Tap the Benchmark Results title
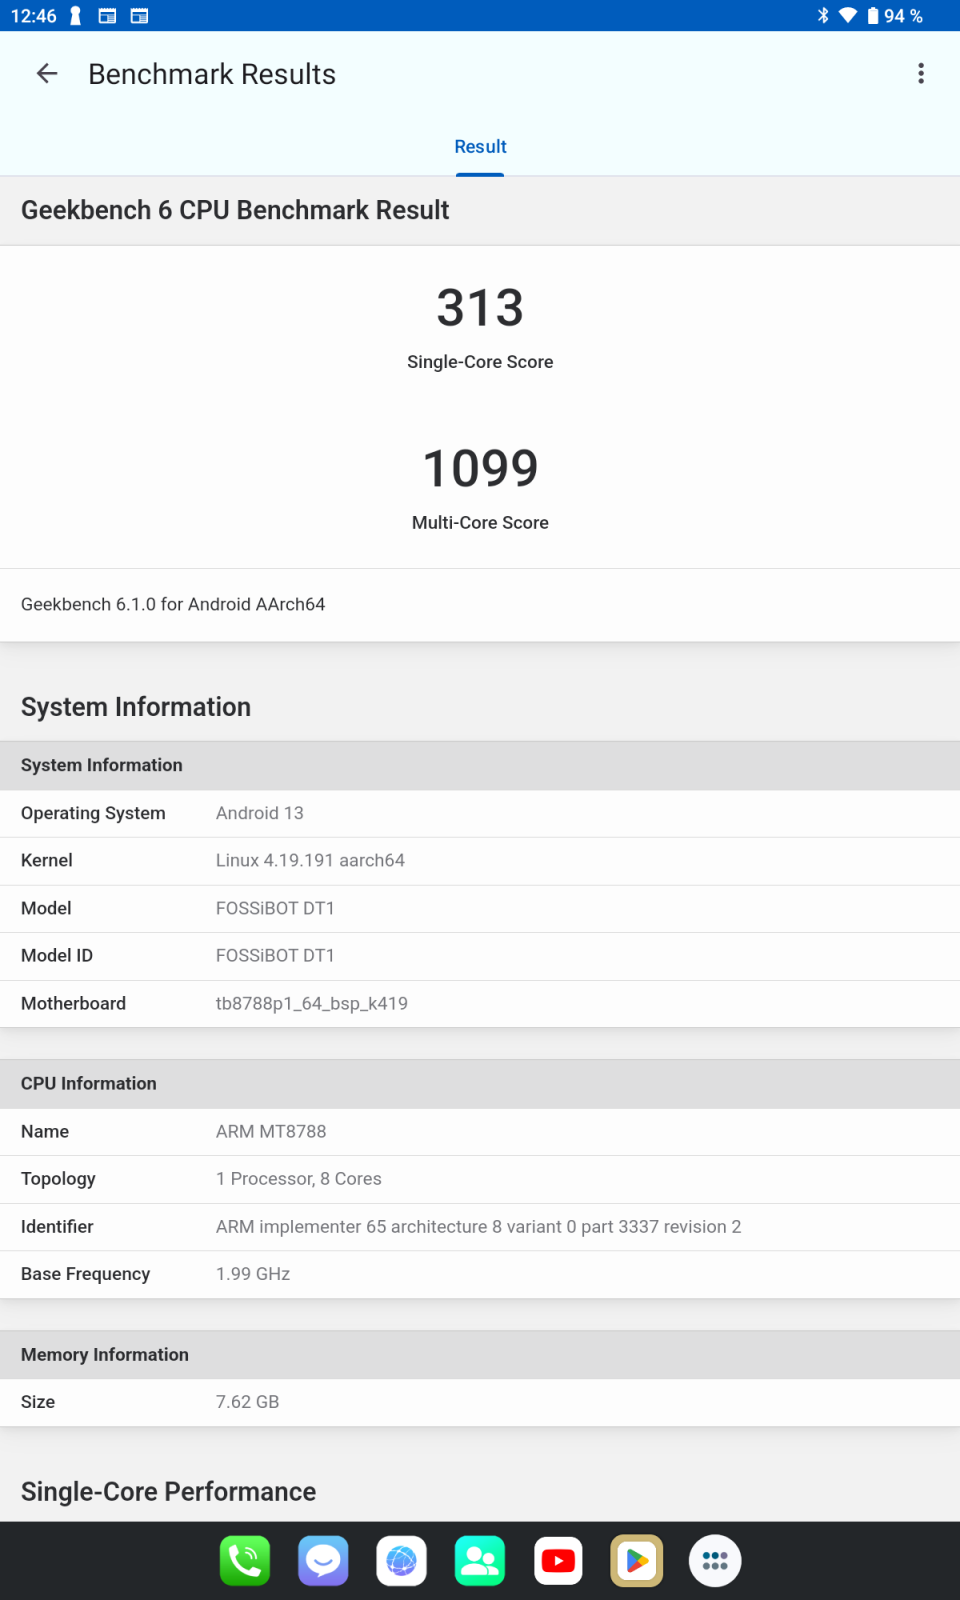The height and width of the screenshot is (1600, 960). pyautogui.click(x=212, y=74)
